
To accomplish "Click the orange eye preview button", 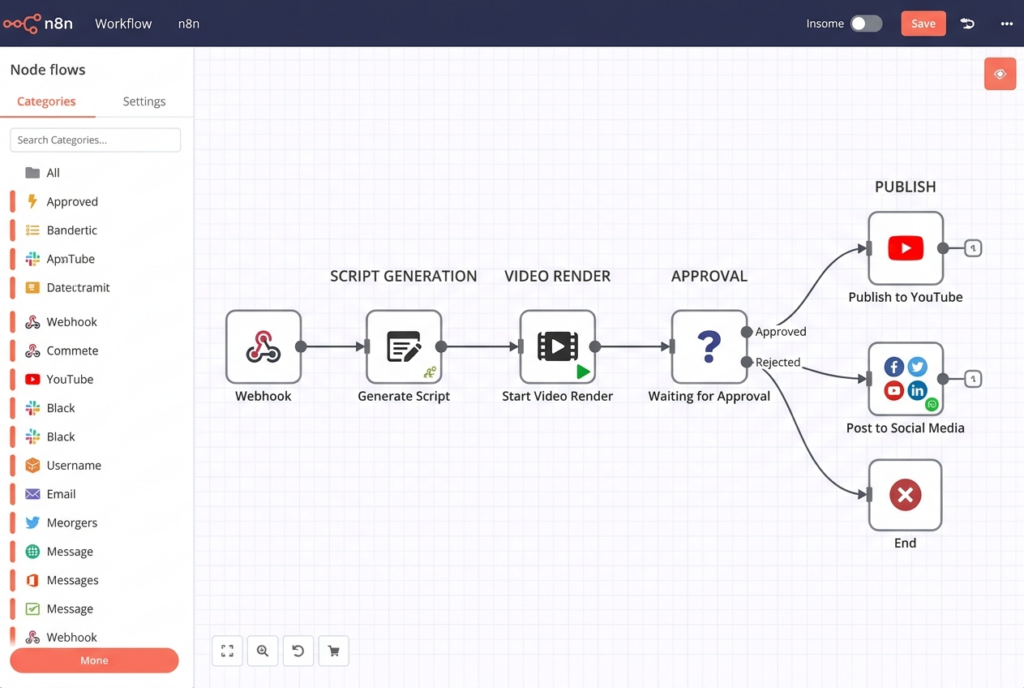I will coord(1000,74).
